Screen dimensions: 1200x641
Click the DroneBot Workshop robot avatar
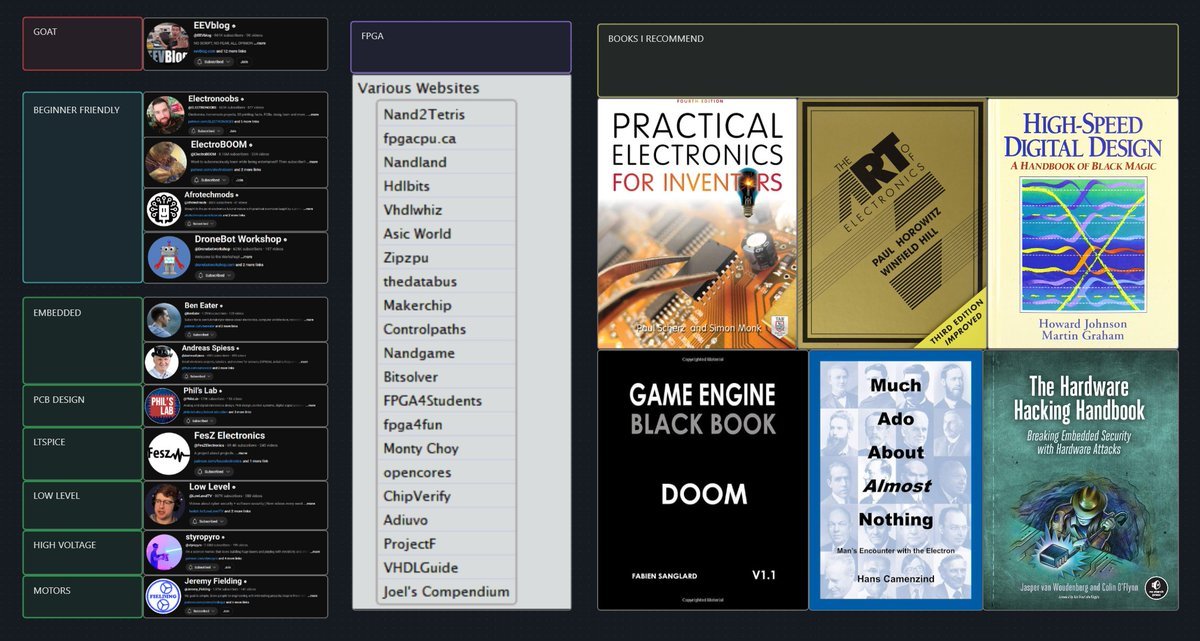click(168, 257)
